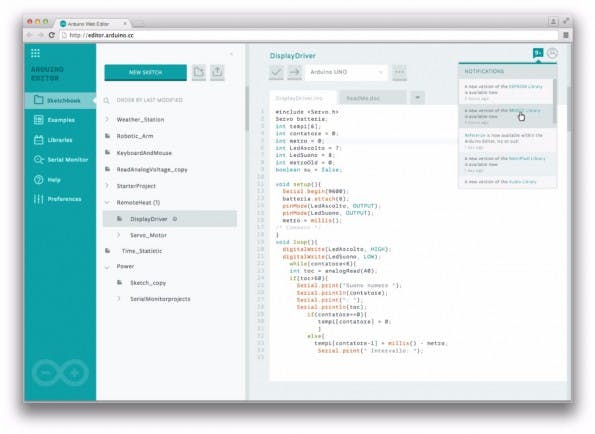This screenshot has height=434, width=595.
Task: Open the ReadAnalogVoltage_copy sketch
Action: click(x=152, y=170)
